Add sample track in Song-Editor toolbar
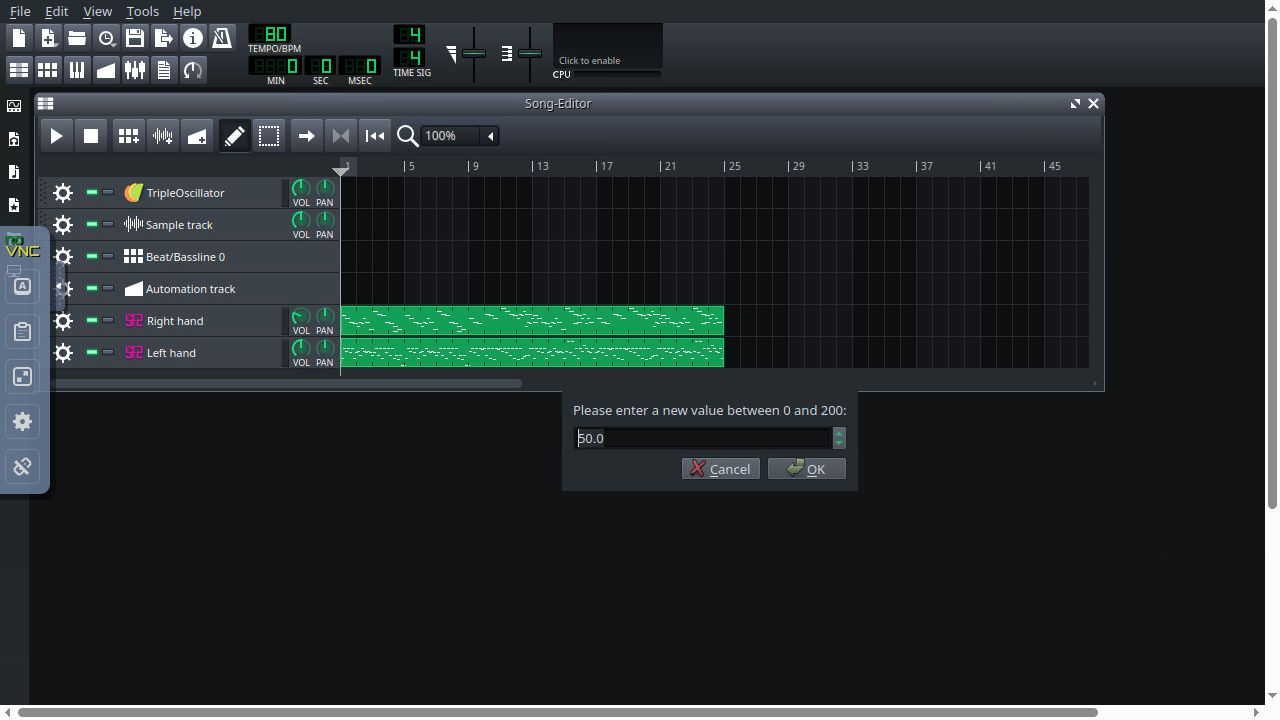 163,136
